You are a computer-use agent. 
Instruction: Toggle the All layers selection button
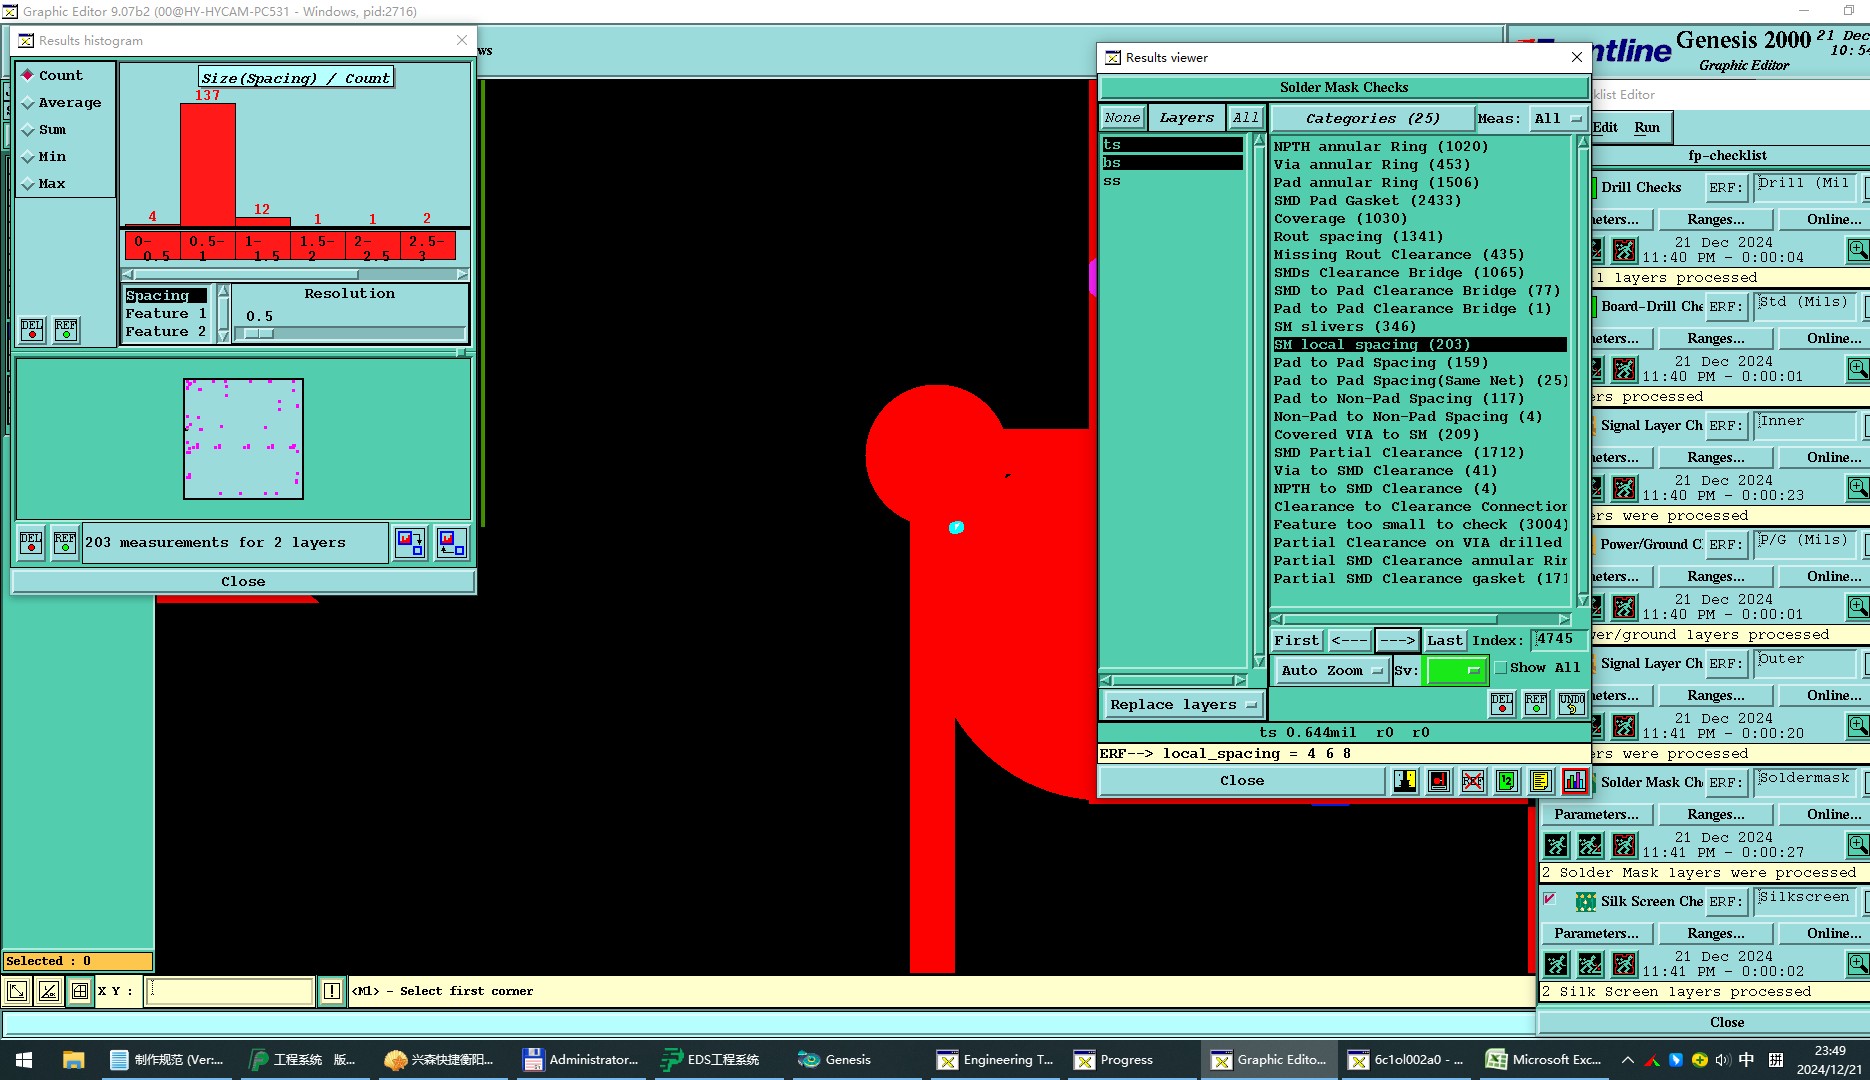coord(1245,118)
